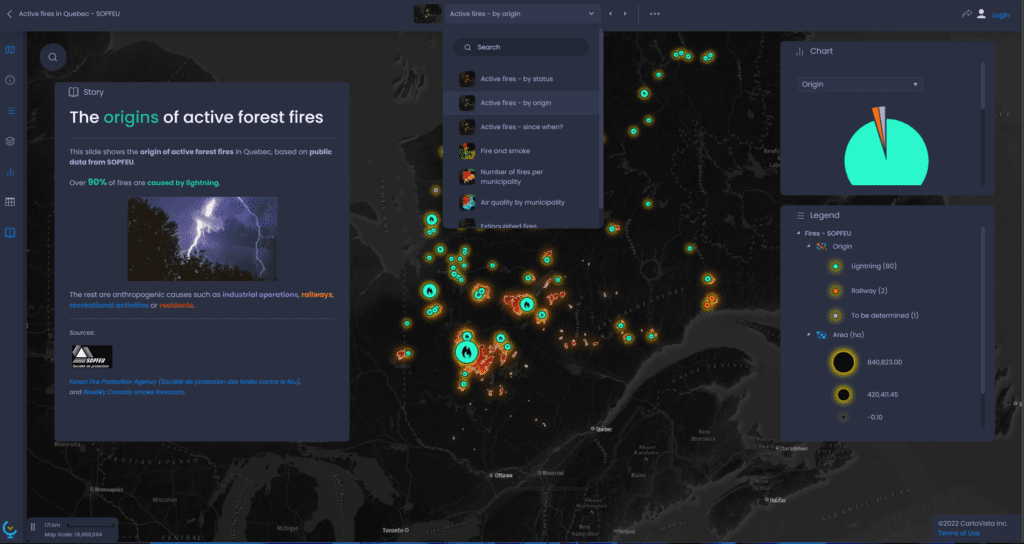This screenshot has height=544, width=1024.
Task: Open the map view icon in sidebar
Action: 10,50
